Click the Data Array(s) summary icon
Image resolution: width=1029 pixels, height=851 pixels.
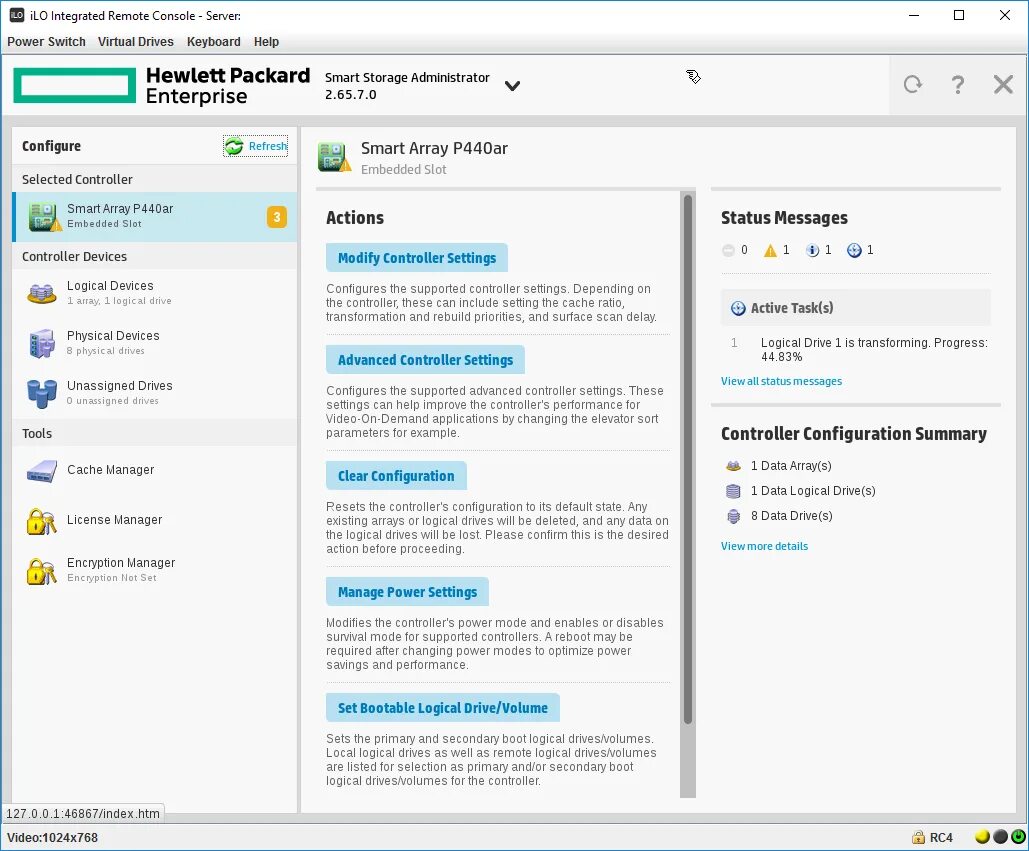733,466
